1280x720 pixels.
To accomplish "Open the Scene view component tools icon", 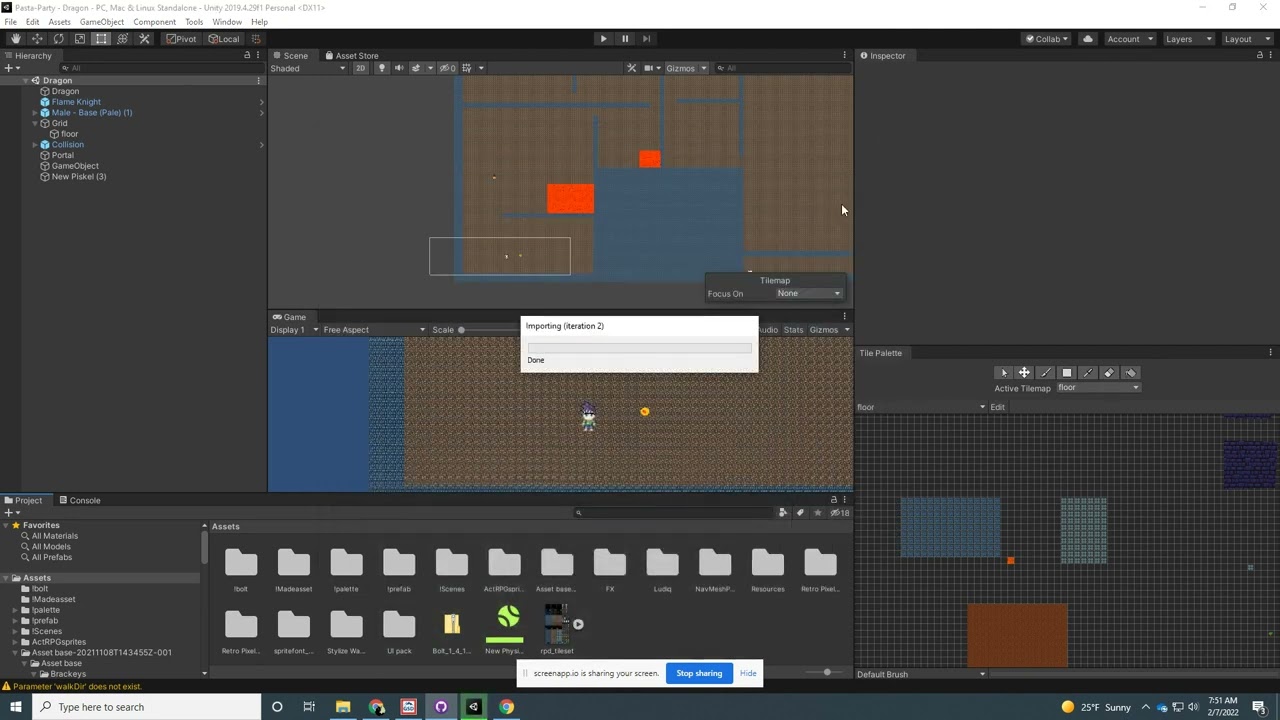I will [632, 68].
